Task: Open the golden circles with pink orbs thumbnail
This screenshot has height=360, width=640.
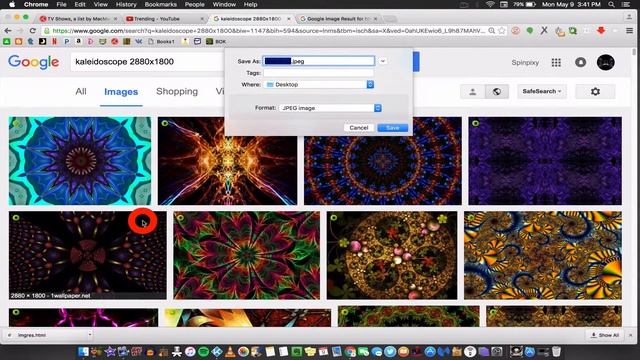Action: pyautogui.click(x=392, y=255)
